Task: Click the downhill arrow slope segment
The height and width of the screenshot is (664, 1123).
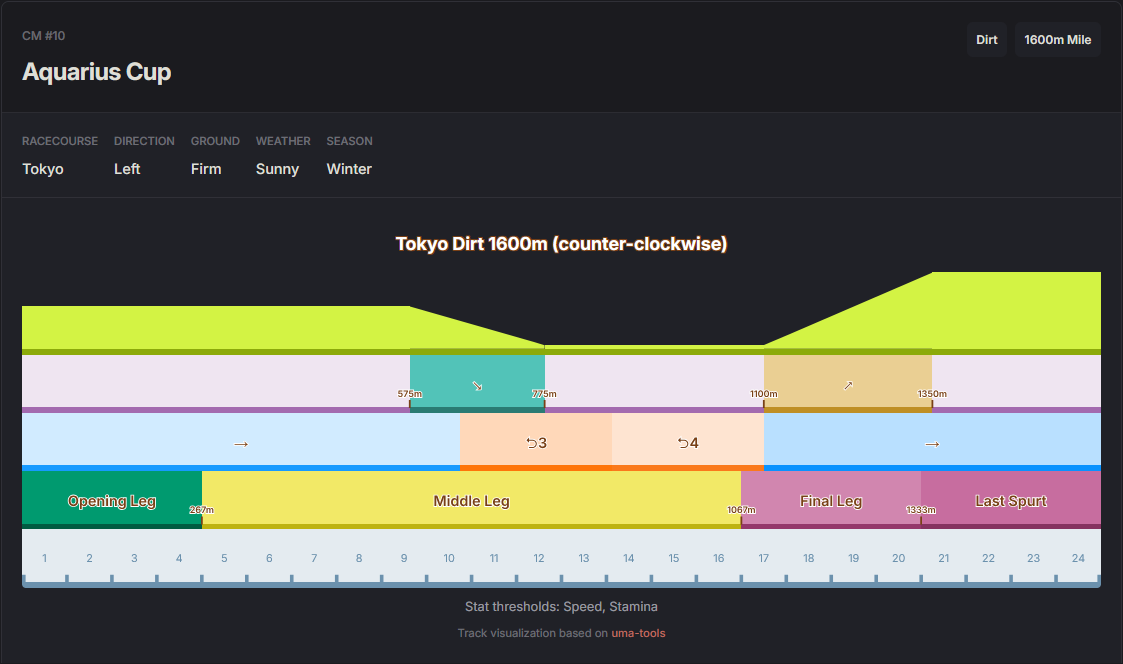Action: pyautogui.click(x=477, y=384)
